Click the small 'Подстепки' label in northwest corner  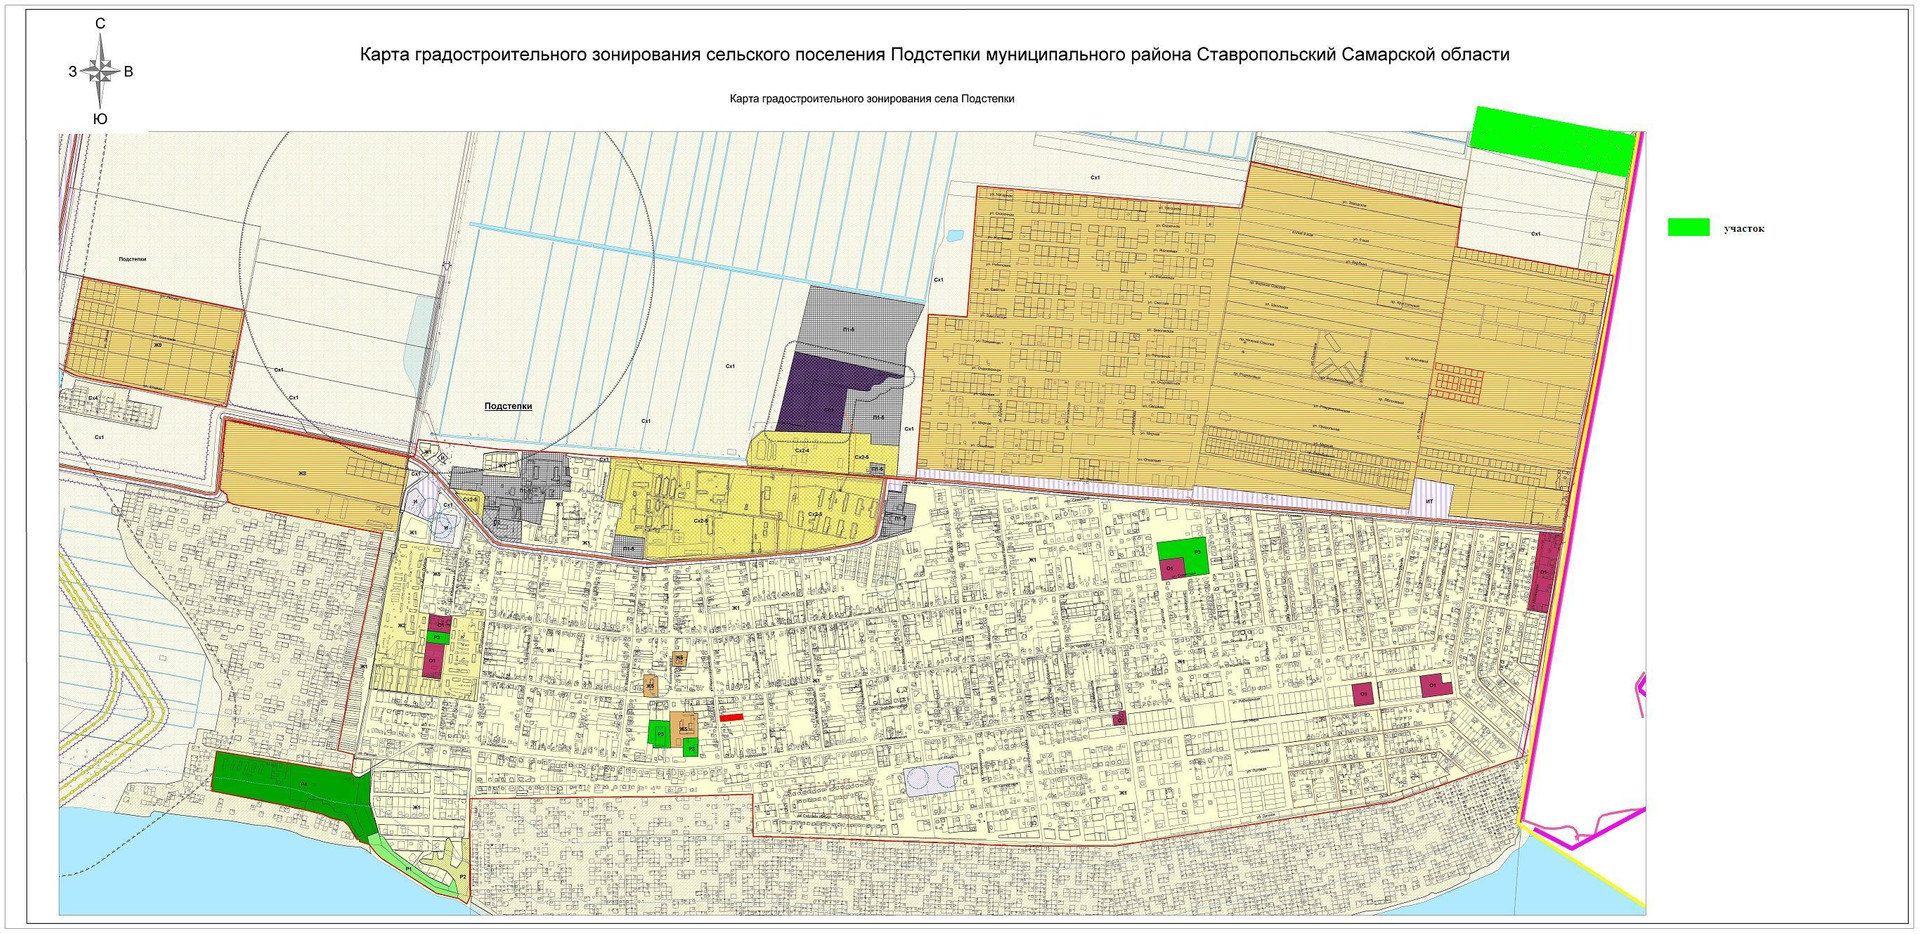click(x=132, y=259)
